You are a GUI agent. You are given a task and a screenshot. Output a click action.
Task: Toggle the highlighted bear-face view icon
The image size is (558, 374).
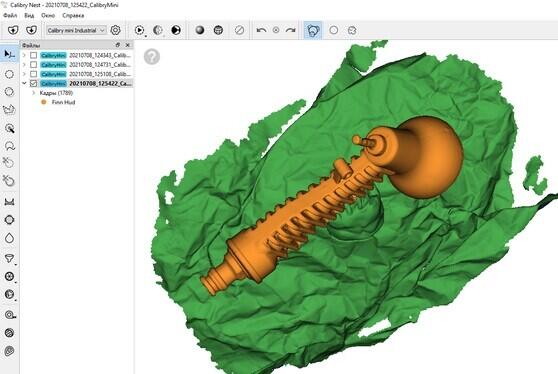[313, 30]
